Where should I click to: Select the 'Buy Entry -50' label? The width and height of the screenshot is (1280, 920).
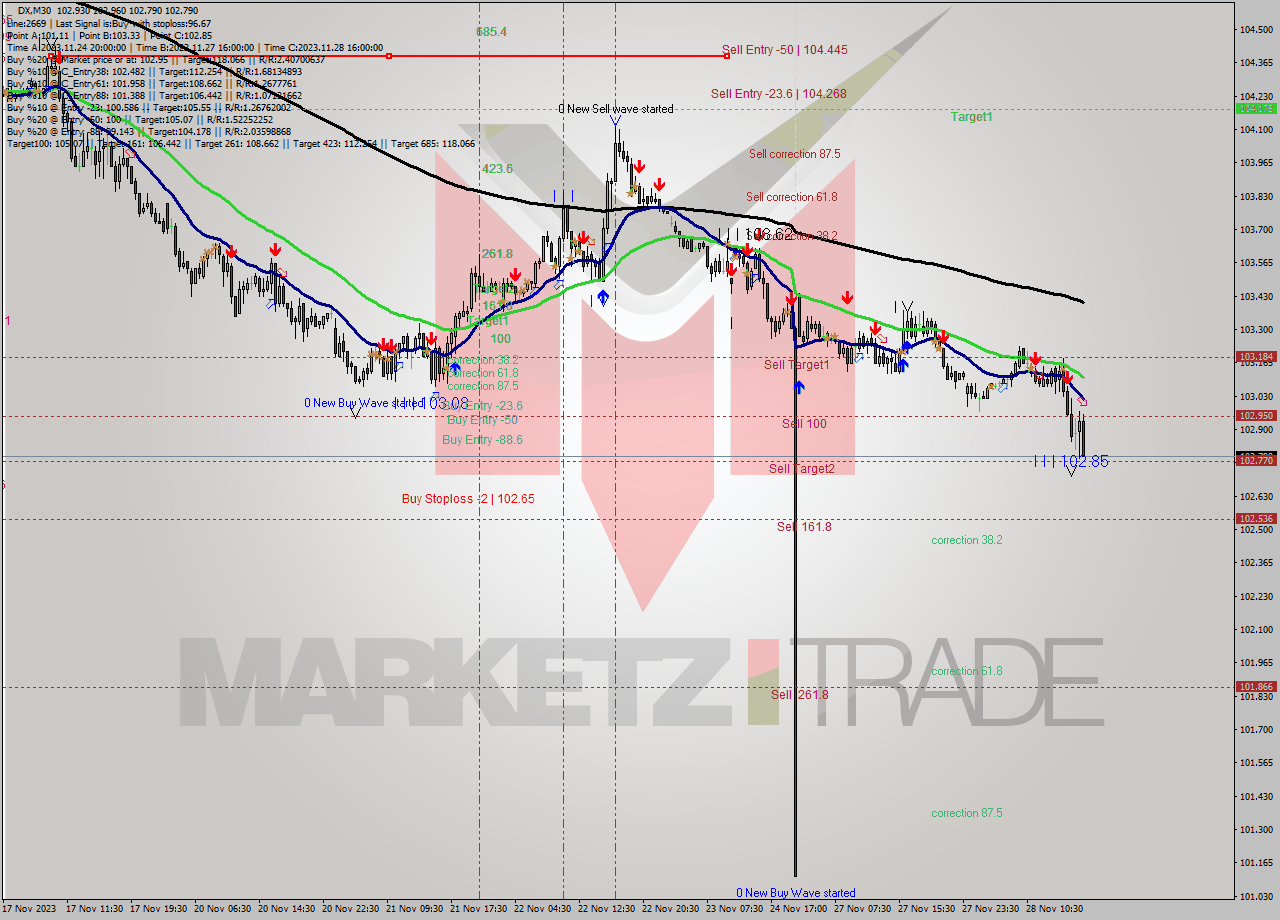[482, 420]
